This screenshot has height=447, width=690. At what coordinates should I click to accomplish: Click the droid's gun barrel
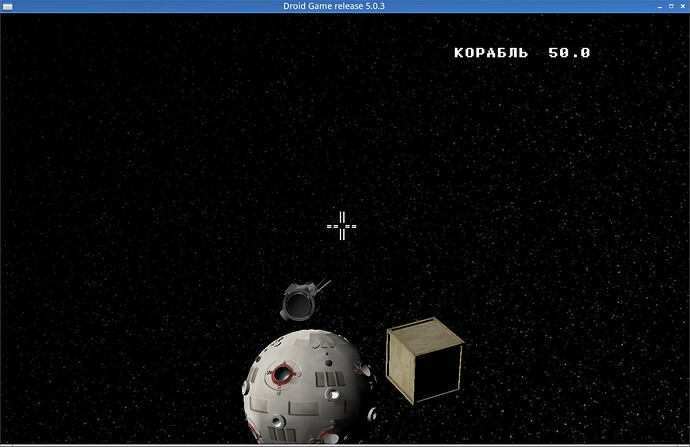click(x=321, y=286)
